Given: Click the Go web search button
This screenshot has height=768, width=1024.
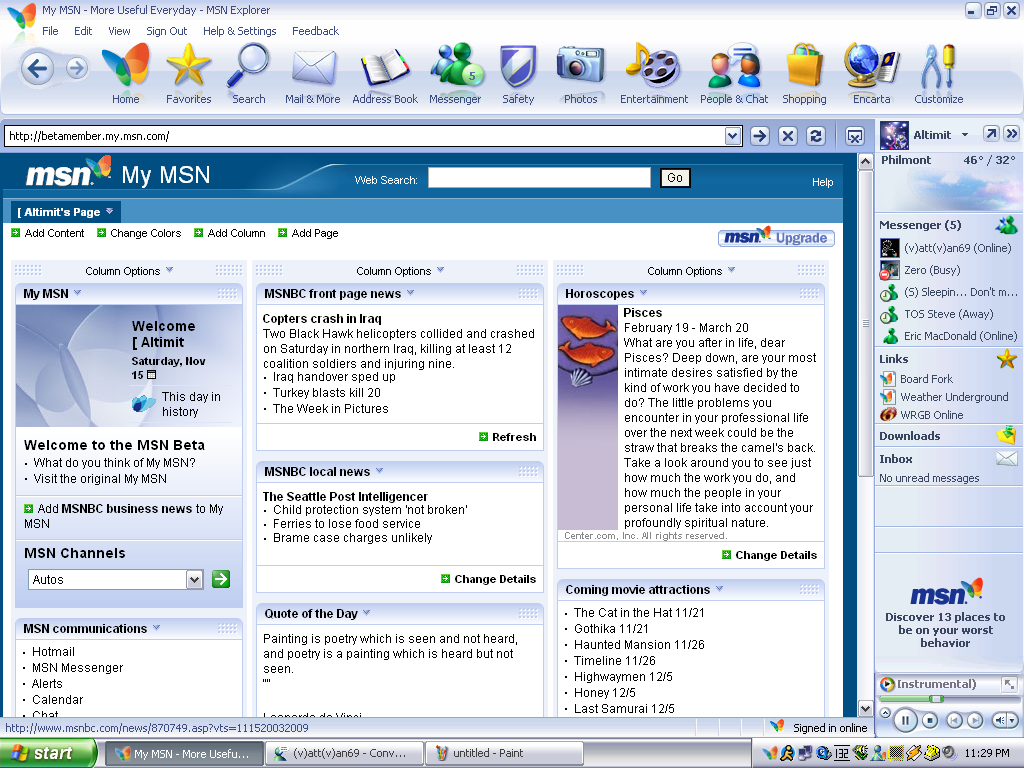Looking at the screenshot, I should [675, 178].
